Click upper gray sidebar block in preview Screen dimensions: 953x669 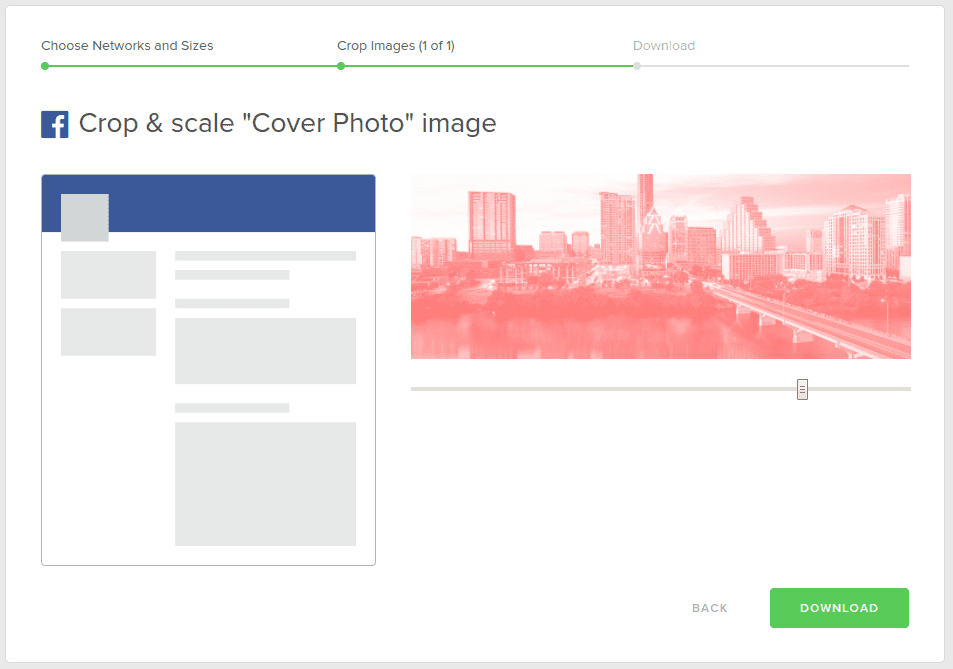pos(108,274)
